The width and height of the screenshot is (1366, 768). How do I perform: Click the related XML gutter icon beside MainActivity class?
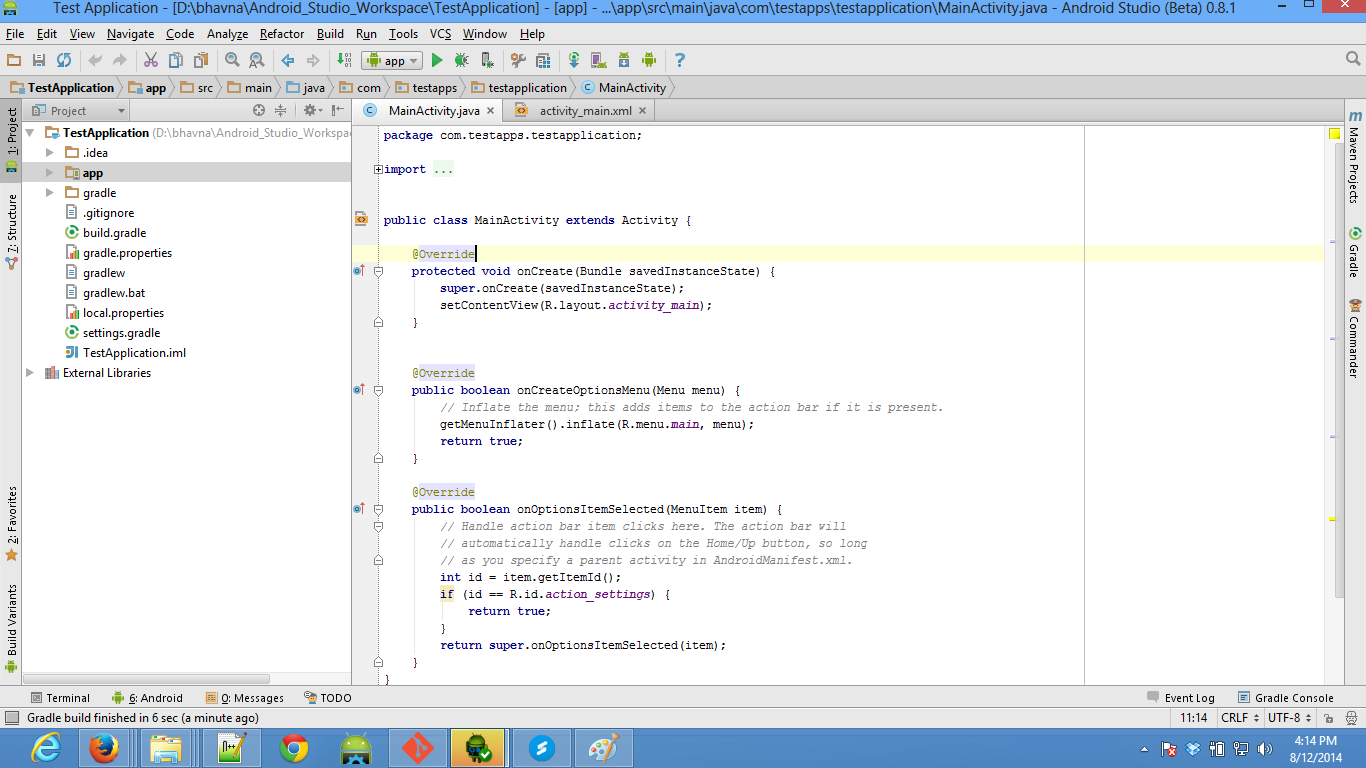[x=361, y=218]
